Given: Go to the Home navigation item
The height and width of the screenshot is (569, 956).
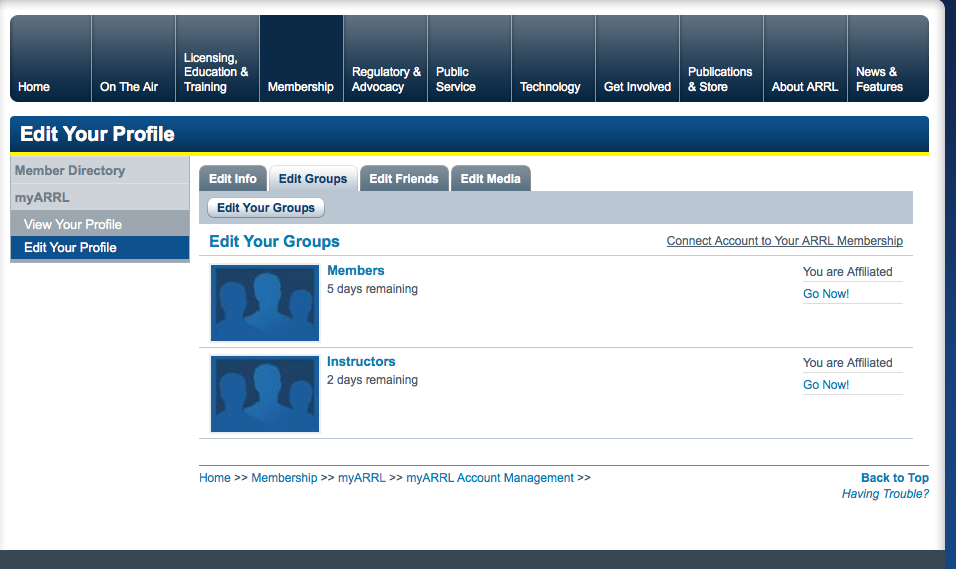Looking at the screenshot, I should tap(51, 59).
